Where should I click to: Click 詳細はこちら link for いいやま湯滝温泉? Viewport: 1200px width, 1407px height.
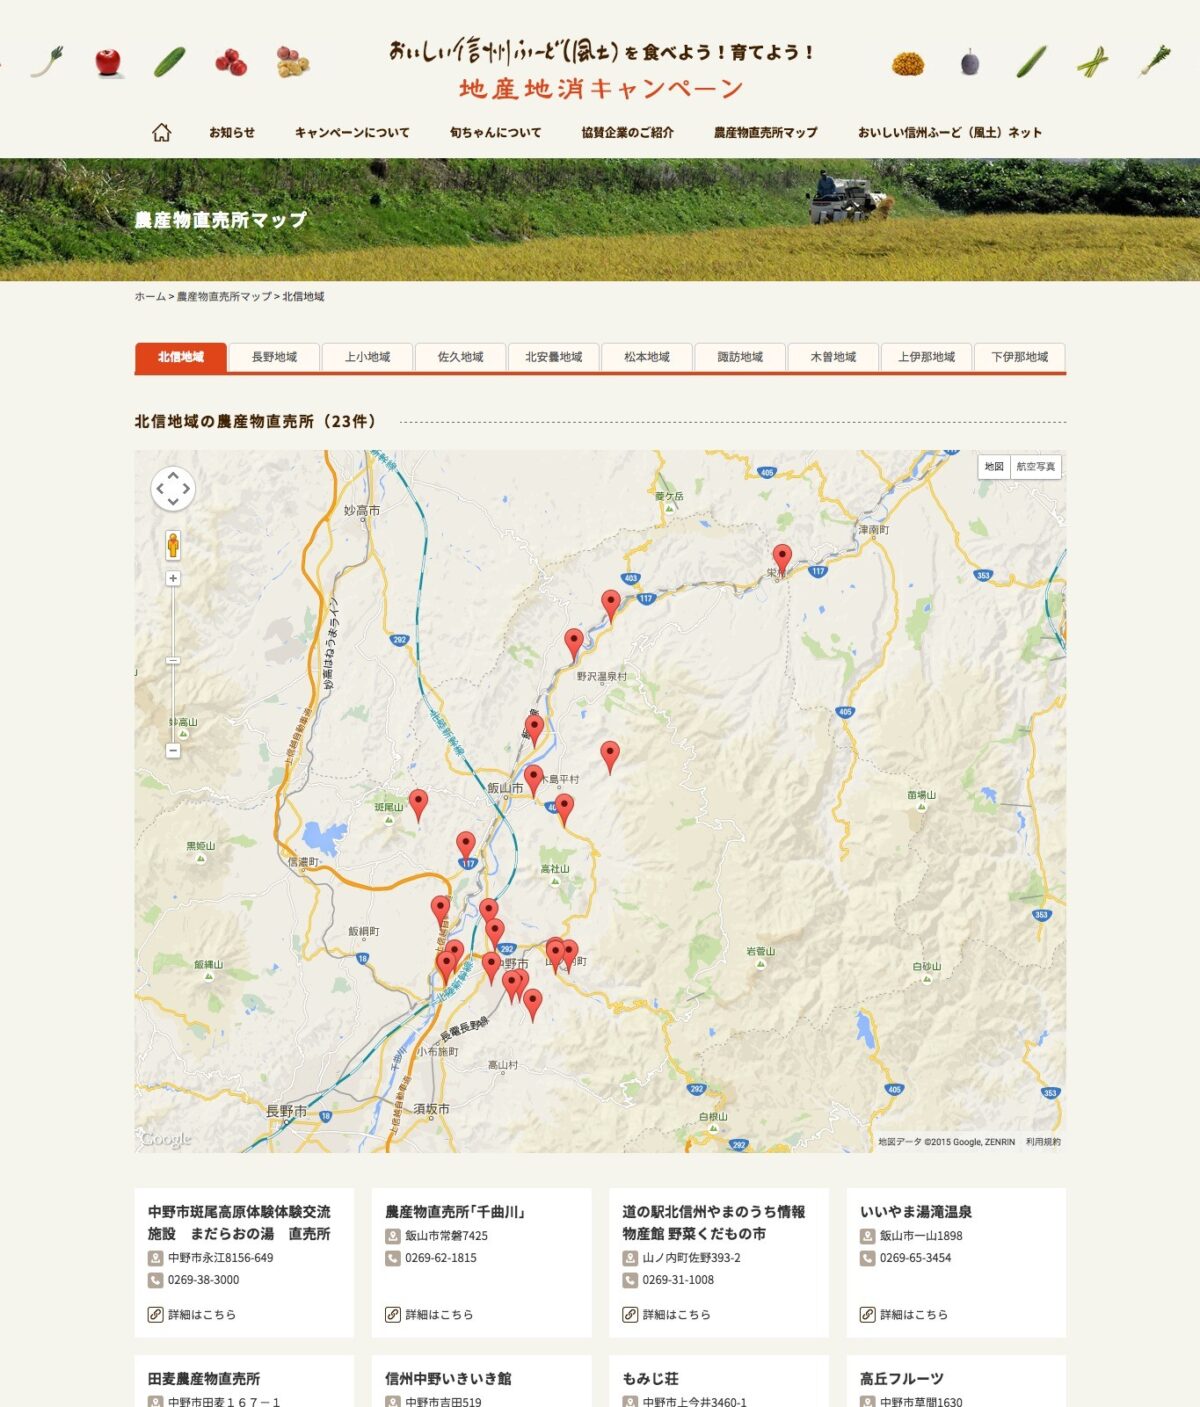(913, 1314)
